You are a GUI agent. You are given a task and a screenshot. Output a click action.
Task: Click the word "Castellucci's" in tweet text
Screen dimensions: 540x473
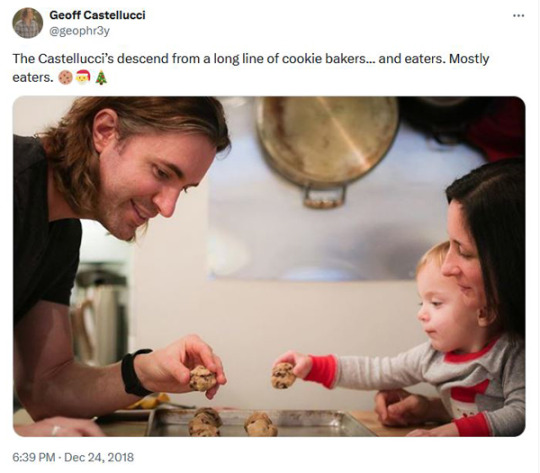[76, 59]
